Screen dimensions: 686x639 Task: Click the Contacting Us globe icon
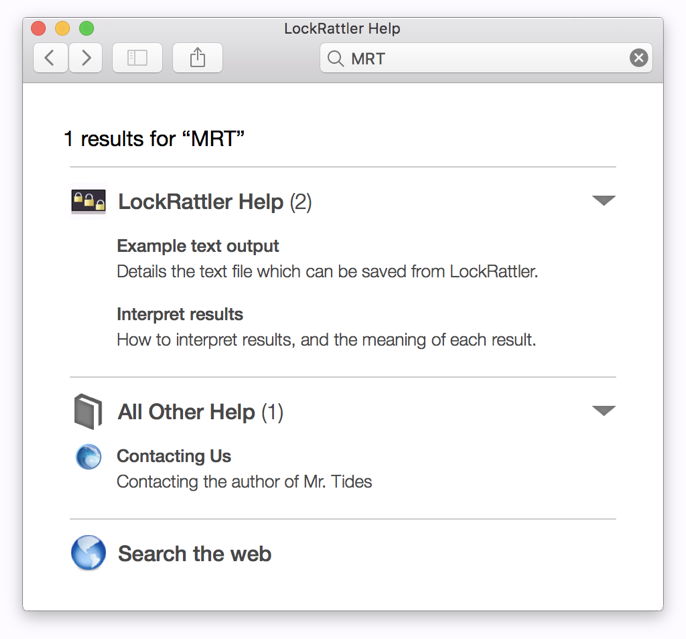click(x=89, y=457)
